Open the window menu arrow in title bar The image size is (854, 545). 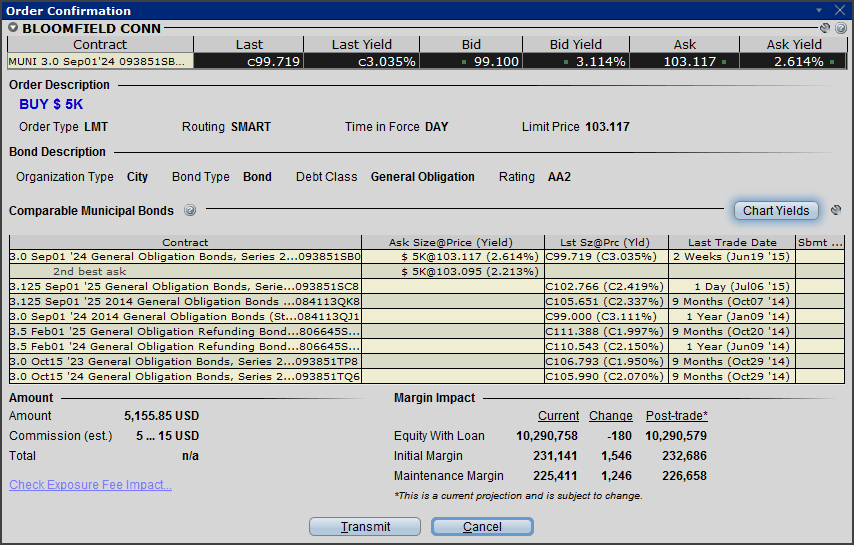820,9
